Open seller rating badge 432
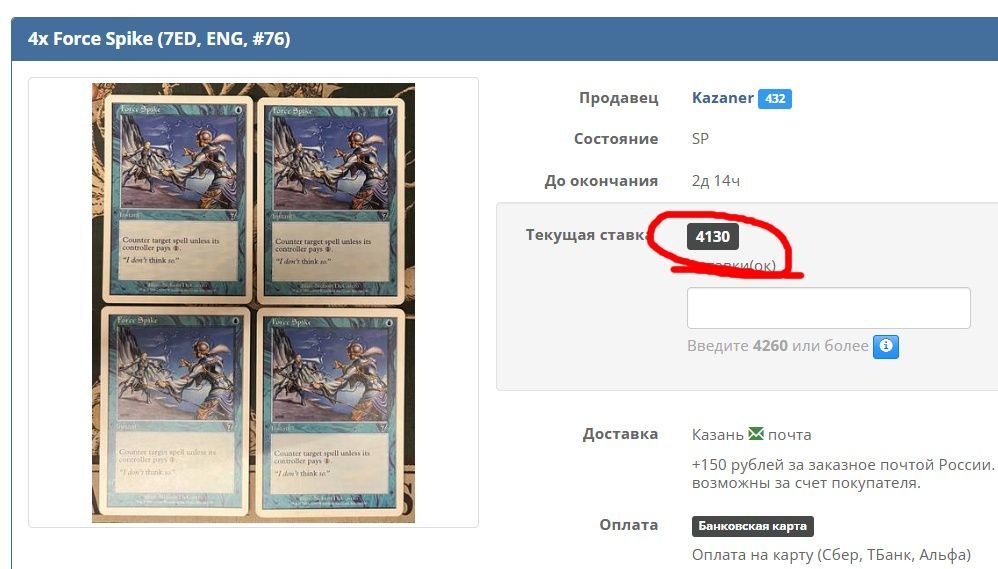This screenshot has height=569, width=998. (x=775, y=99)
